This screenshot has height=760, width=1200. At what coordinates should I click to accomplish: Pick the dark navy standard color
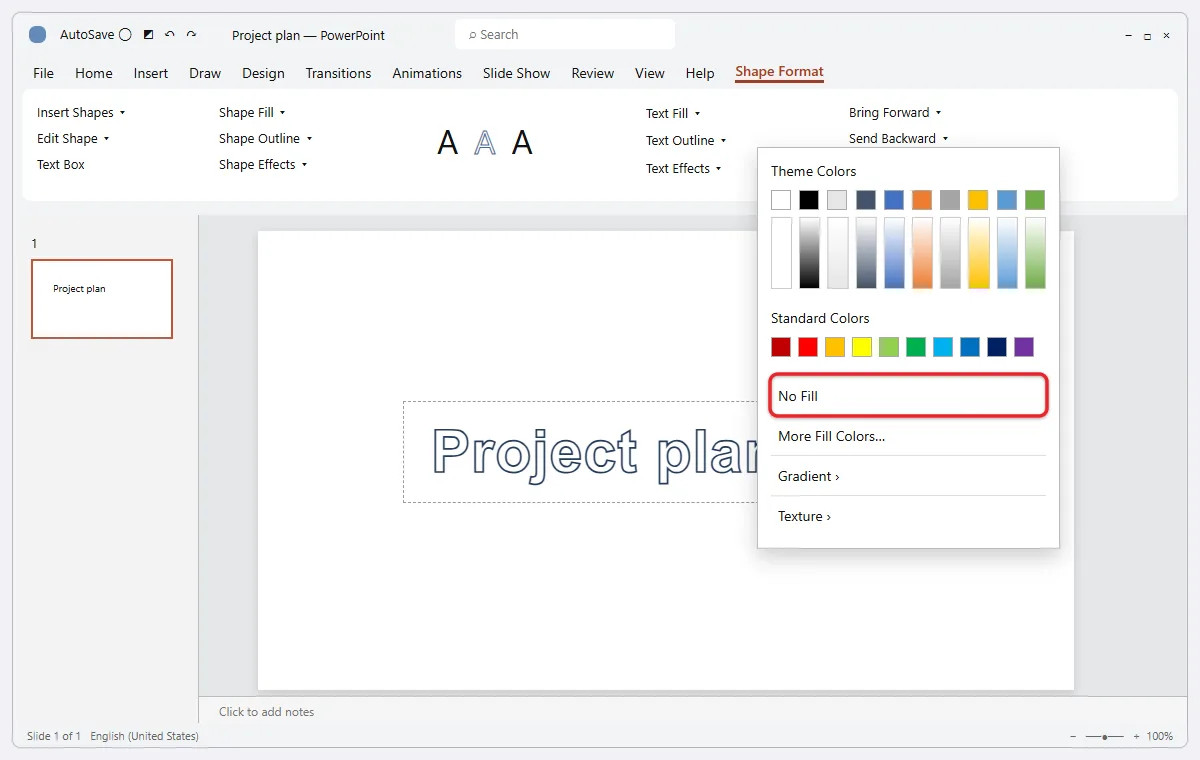pyautogui.click(x=997, y=347)
